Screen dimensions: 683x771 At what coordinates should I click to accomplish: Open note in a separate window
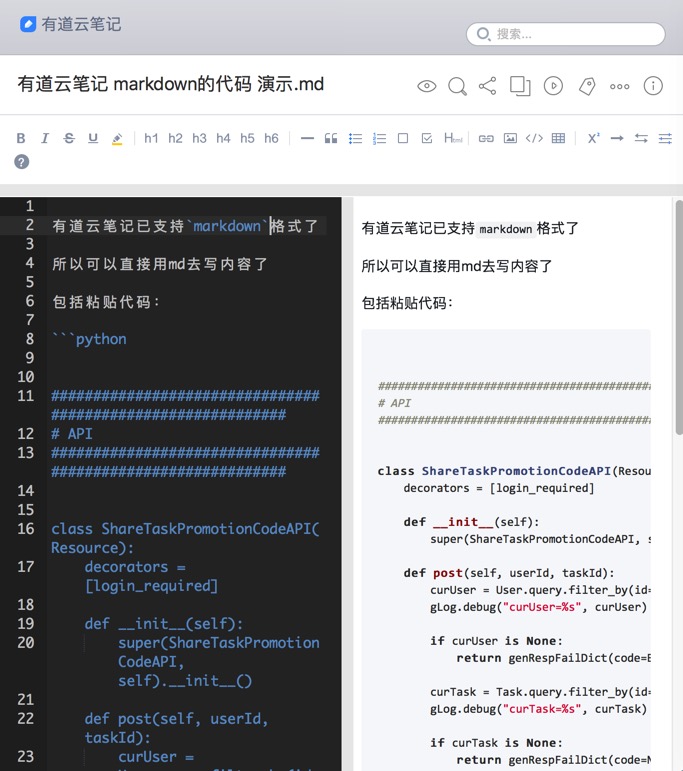pyautogui.click(x=520, y=86)
